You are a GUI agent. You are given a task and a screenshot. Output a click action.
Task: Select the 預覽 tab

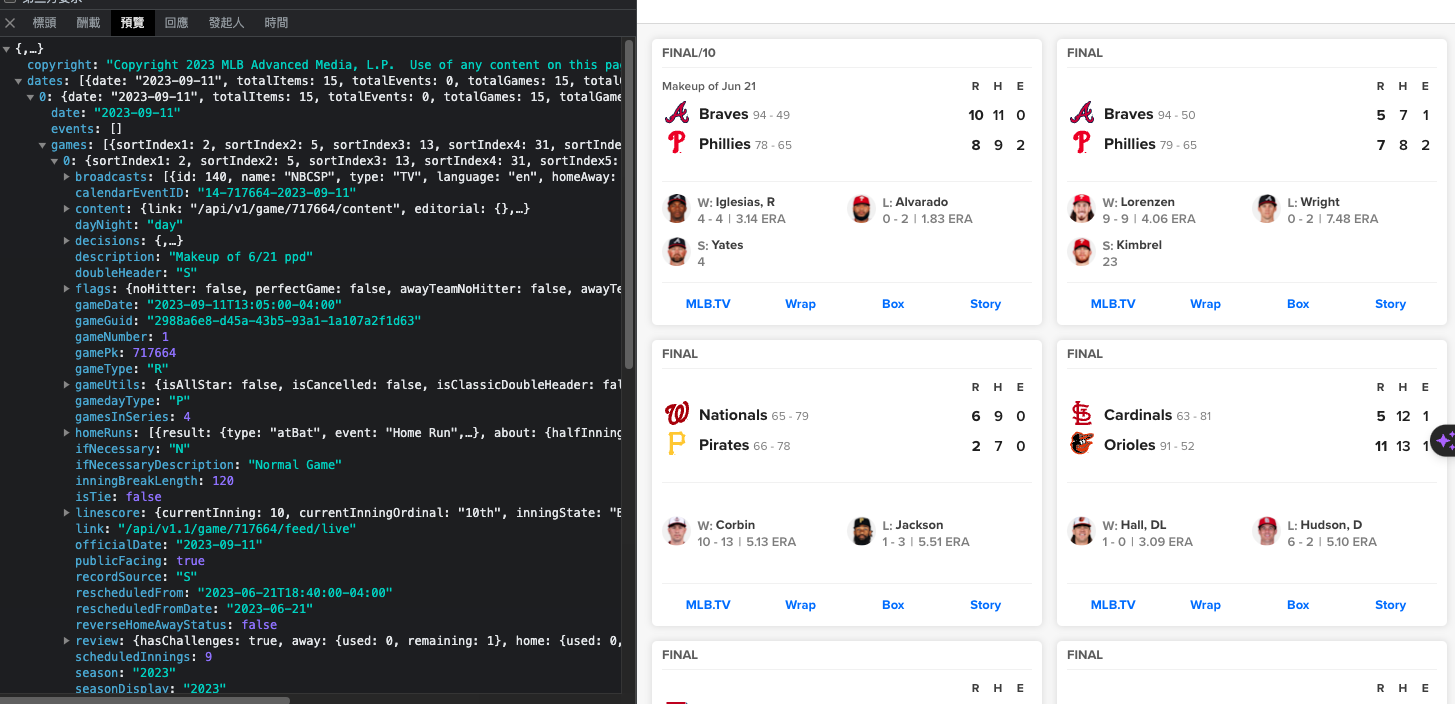132,22
